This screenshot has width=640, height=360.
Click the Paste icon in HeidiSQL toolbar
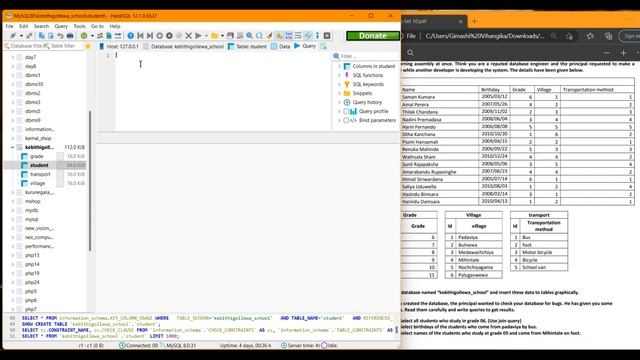(51, 36)
